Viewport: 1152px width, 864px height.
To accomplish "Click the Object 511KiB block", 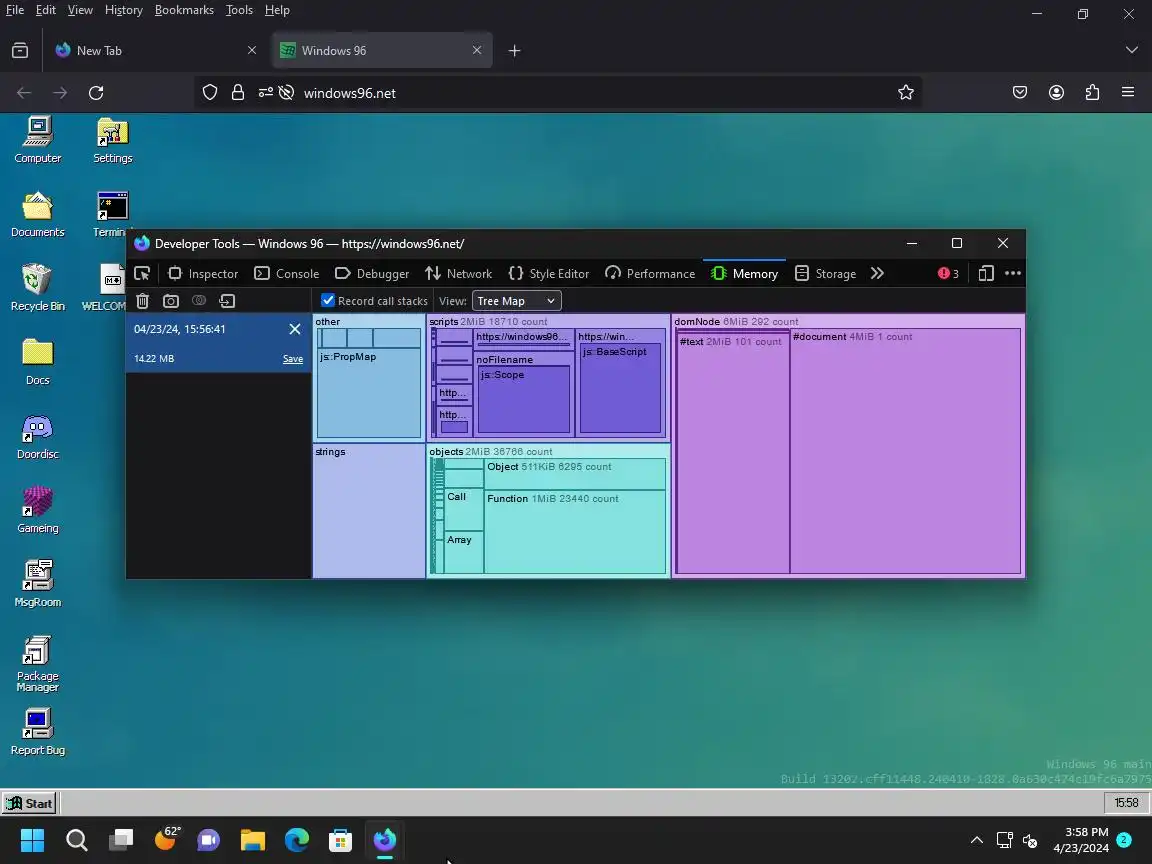I will pyautogui.click(x=575, y=474).
